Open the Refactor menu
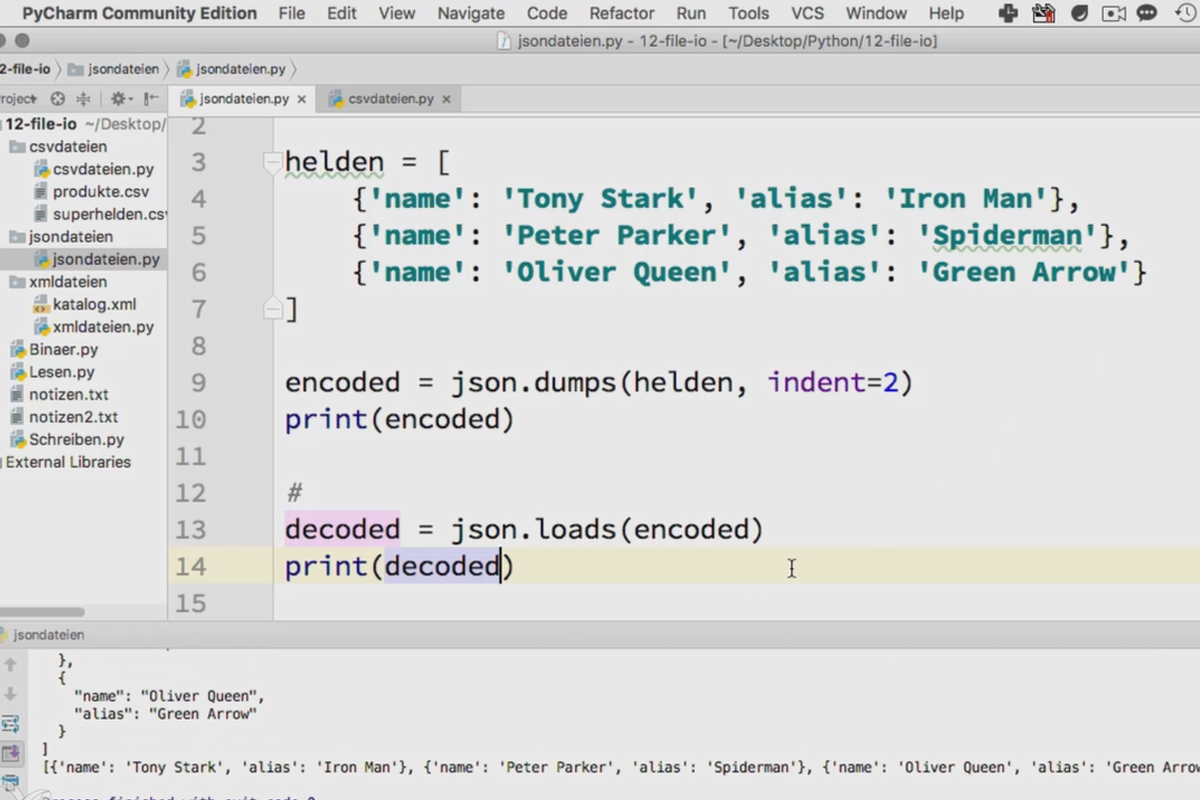The height and width of the screenshot is (800, 1200). [x=622, y=13]
